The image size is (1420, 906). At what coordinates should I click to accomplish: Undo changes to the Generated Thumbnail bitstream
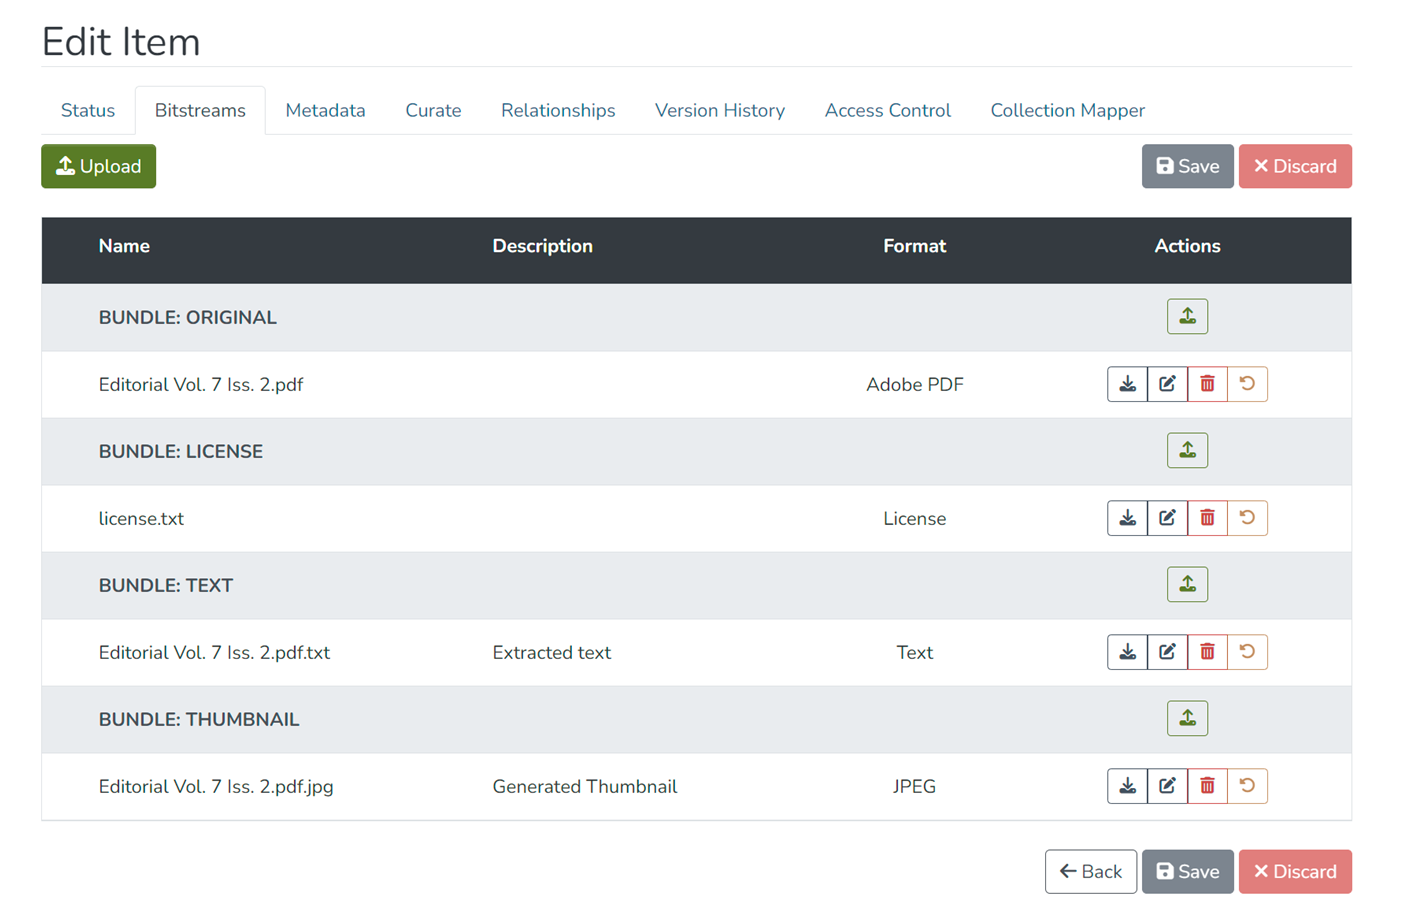pos(1247,786)
